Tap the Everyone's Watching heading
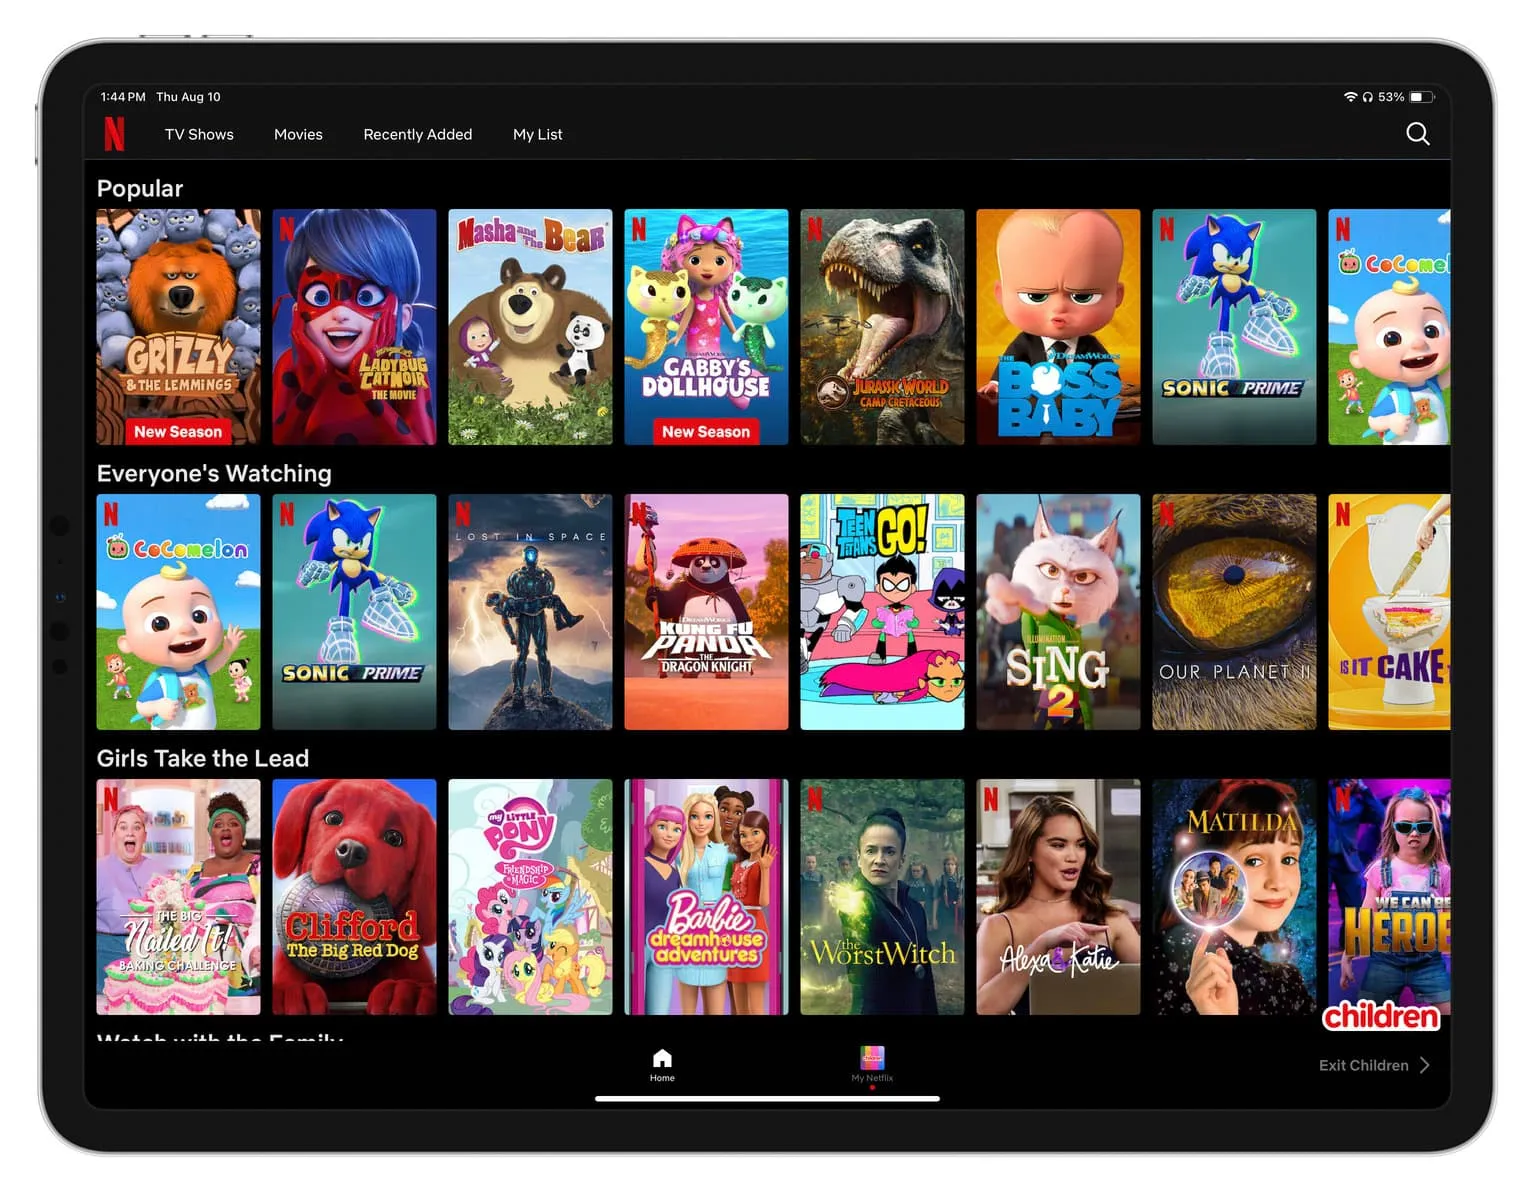The height and width of the screenshot is (1194, 1535). coord(214,474)
